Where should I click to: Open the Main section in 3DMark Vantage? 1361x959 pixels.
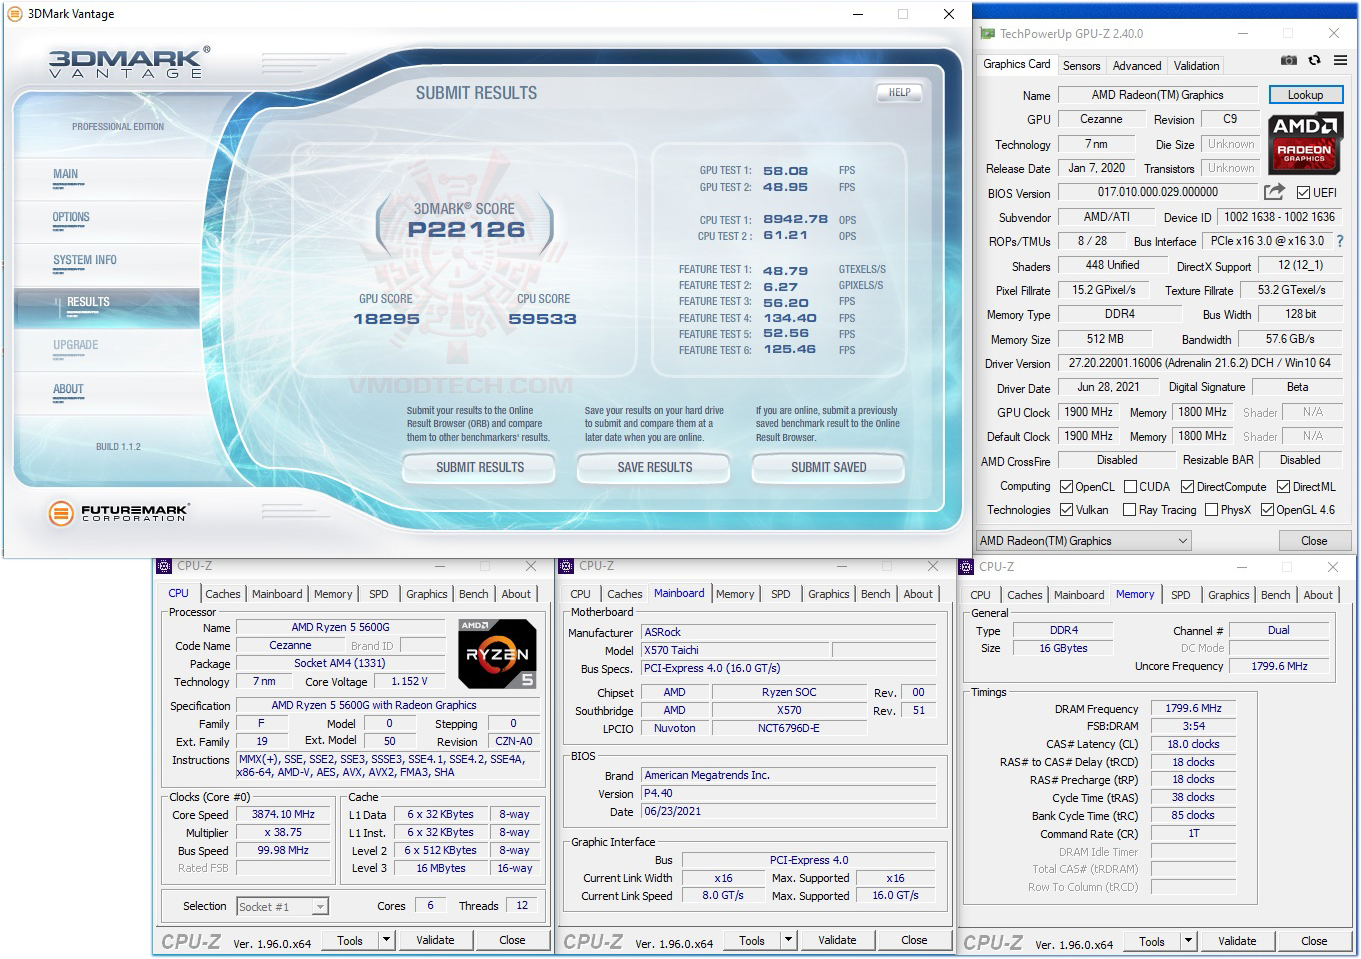tap(65, 174)
